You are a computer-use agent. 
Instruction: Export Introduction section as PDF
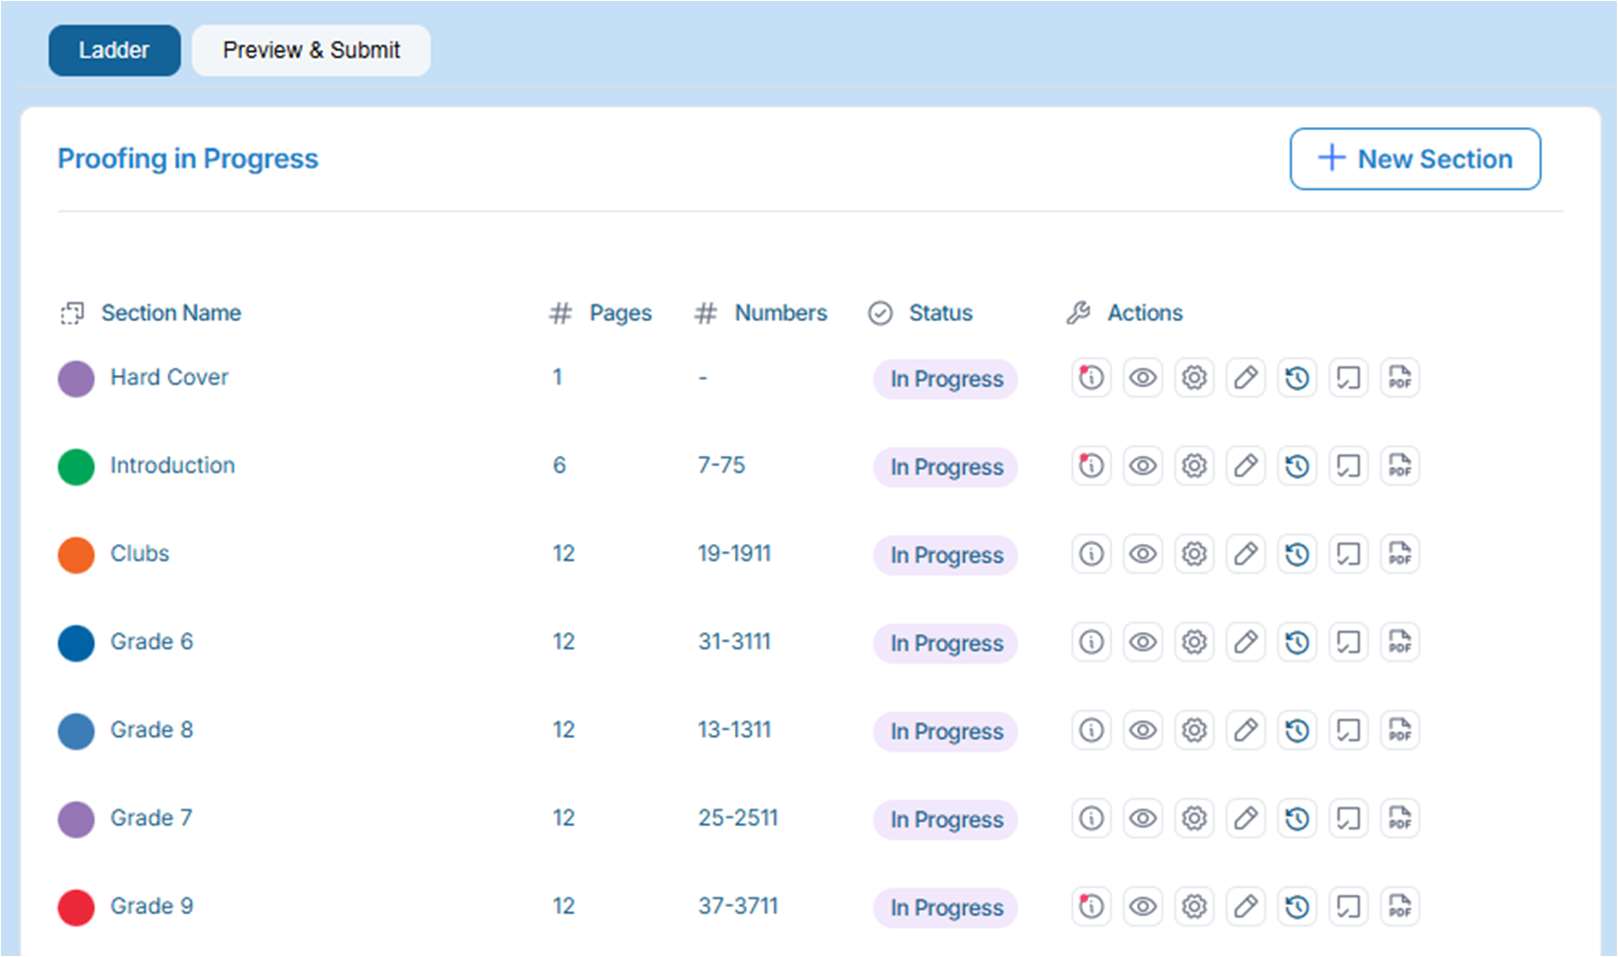coord(1400,466)
